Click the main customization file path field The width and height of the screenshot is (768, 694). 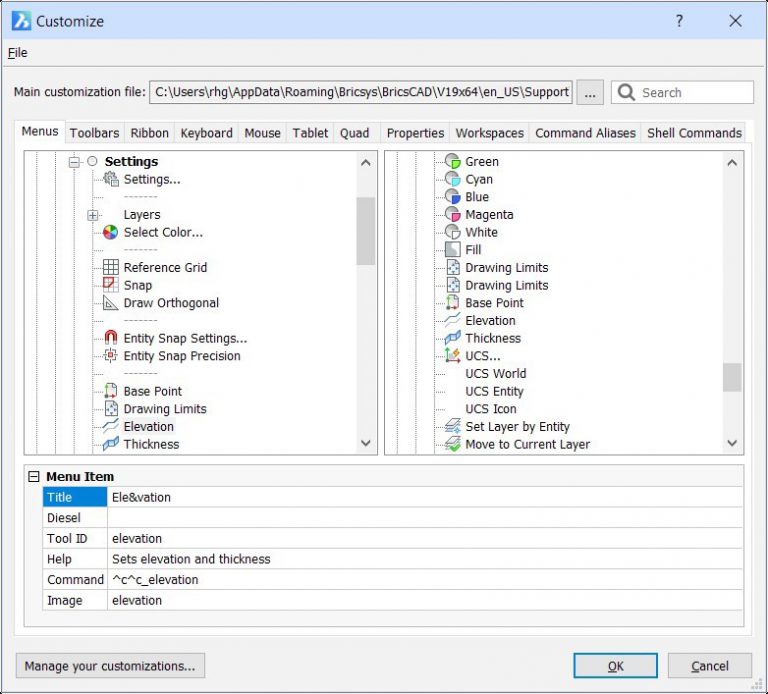(x=361, y=92)
